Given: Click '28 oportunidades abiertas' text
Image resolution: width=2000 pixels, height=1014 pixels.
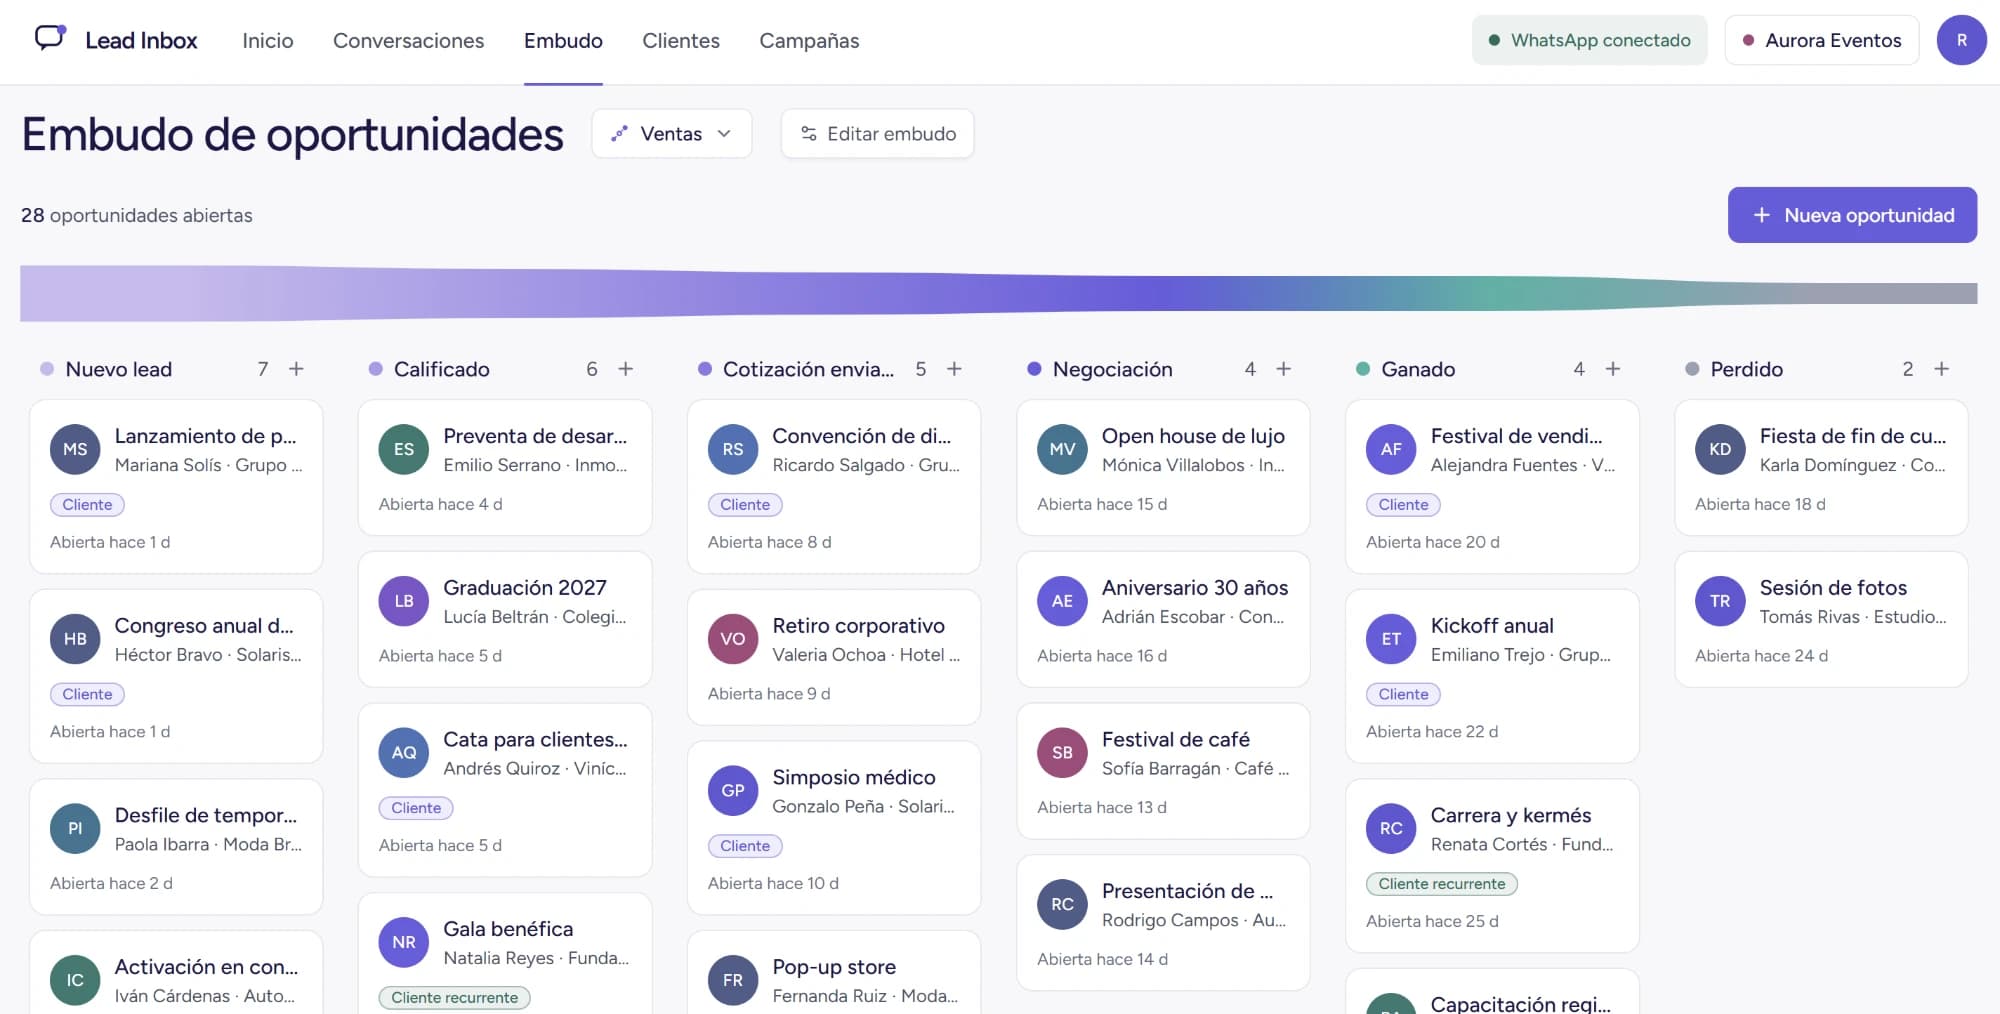Looking at the screenshot, I should (137, 215).
